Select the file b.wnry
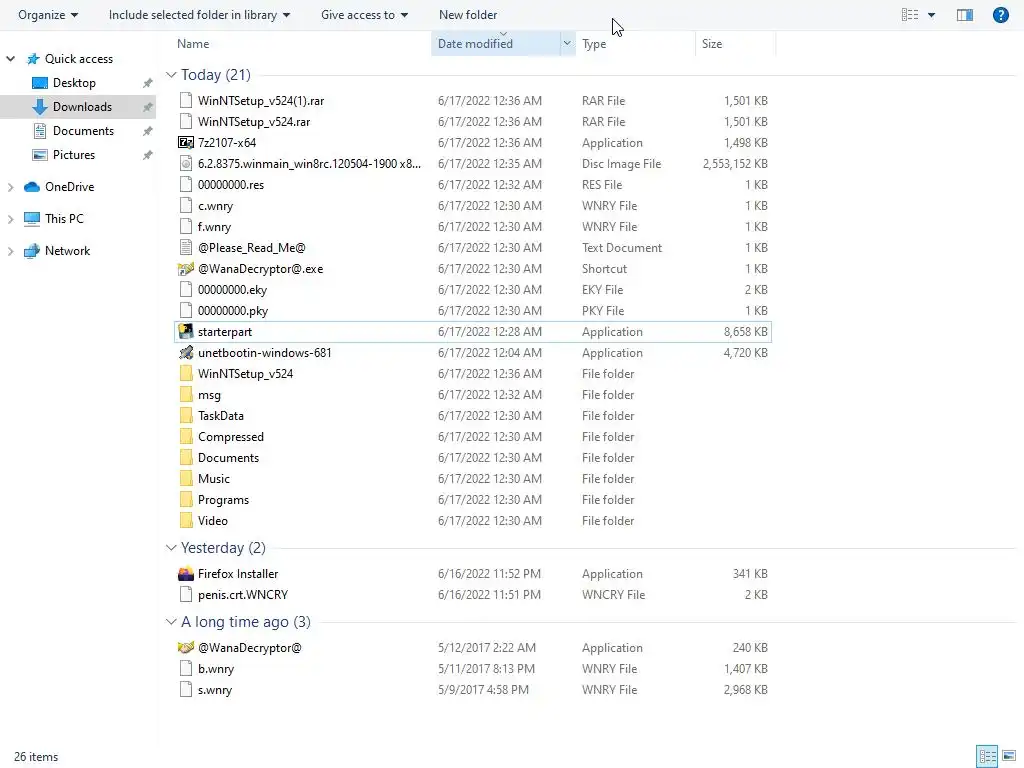Screen dimensions: 1024x768 point(216,669)
